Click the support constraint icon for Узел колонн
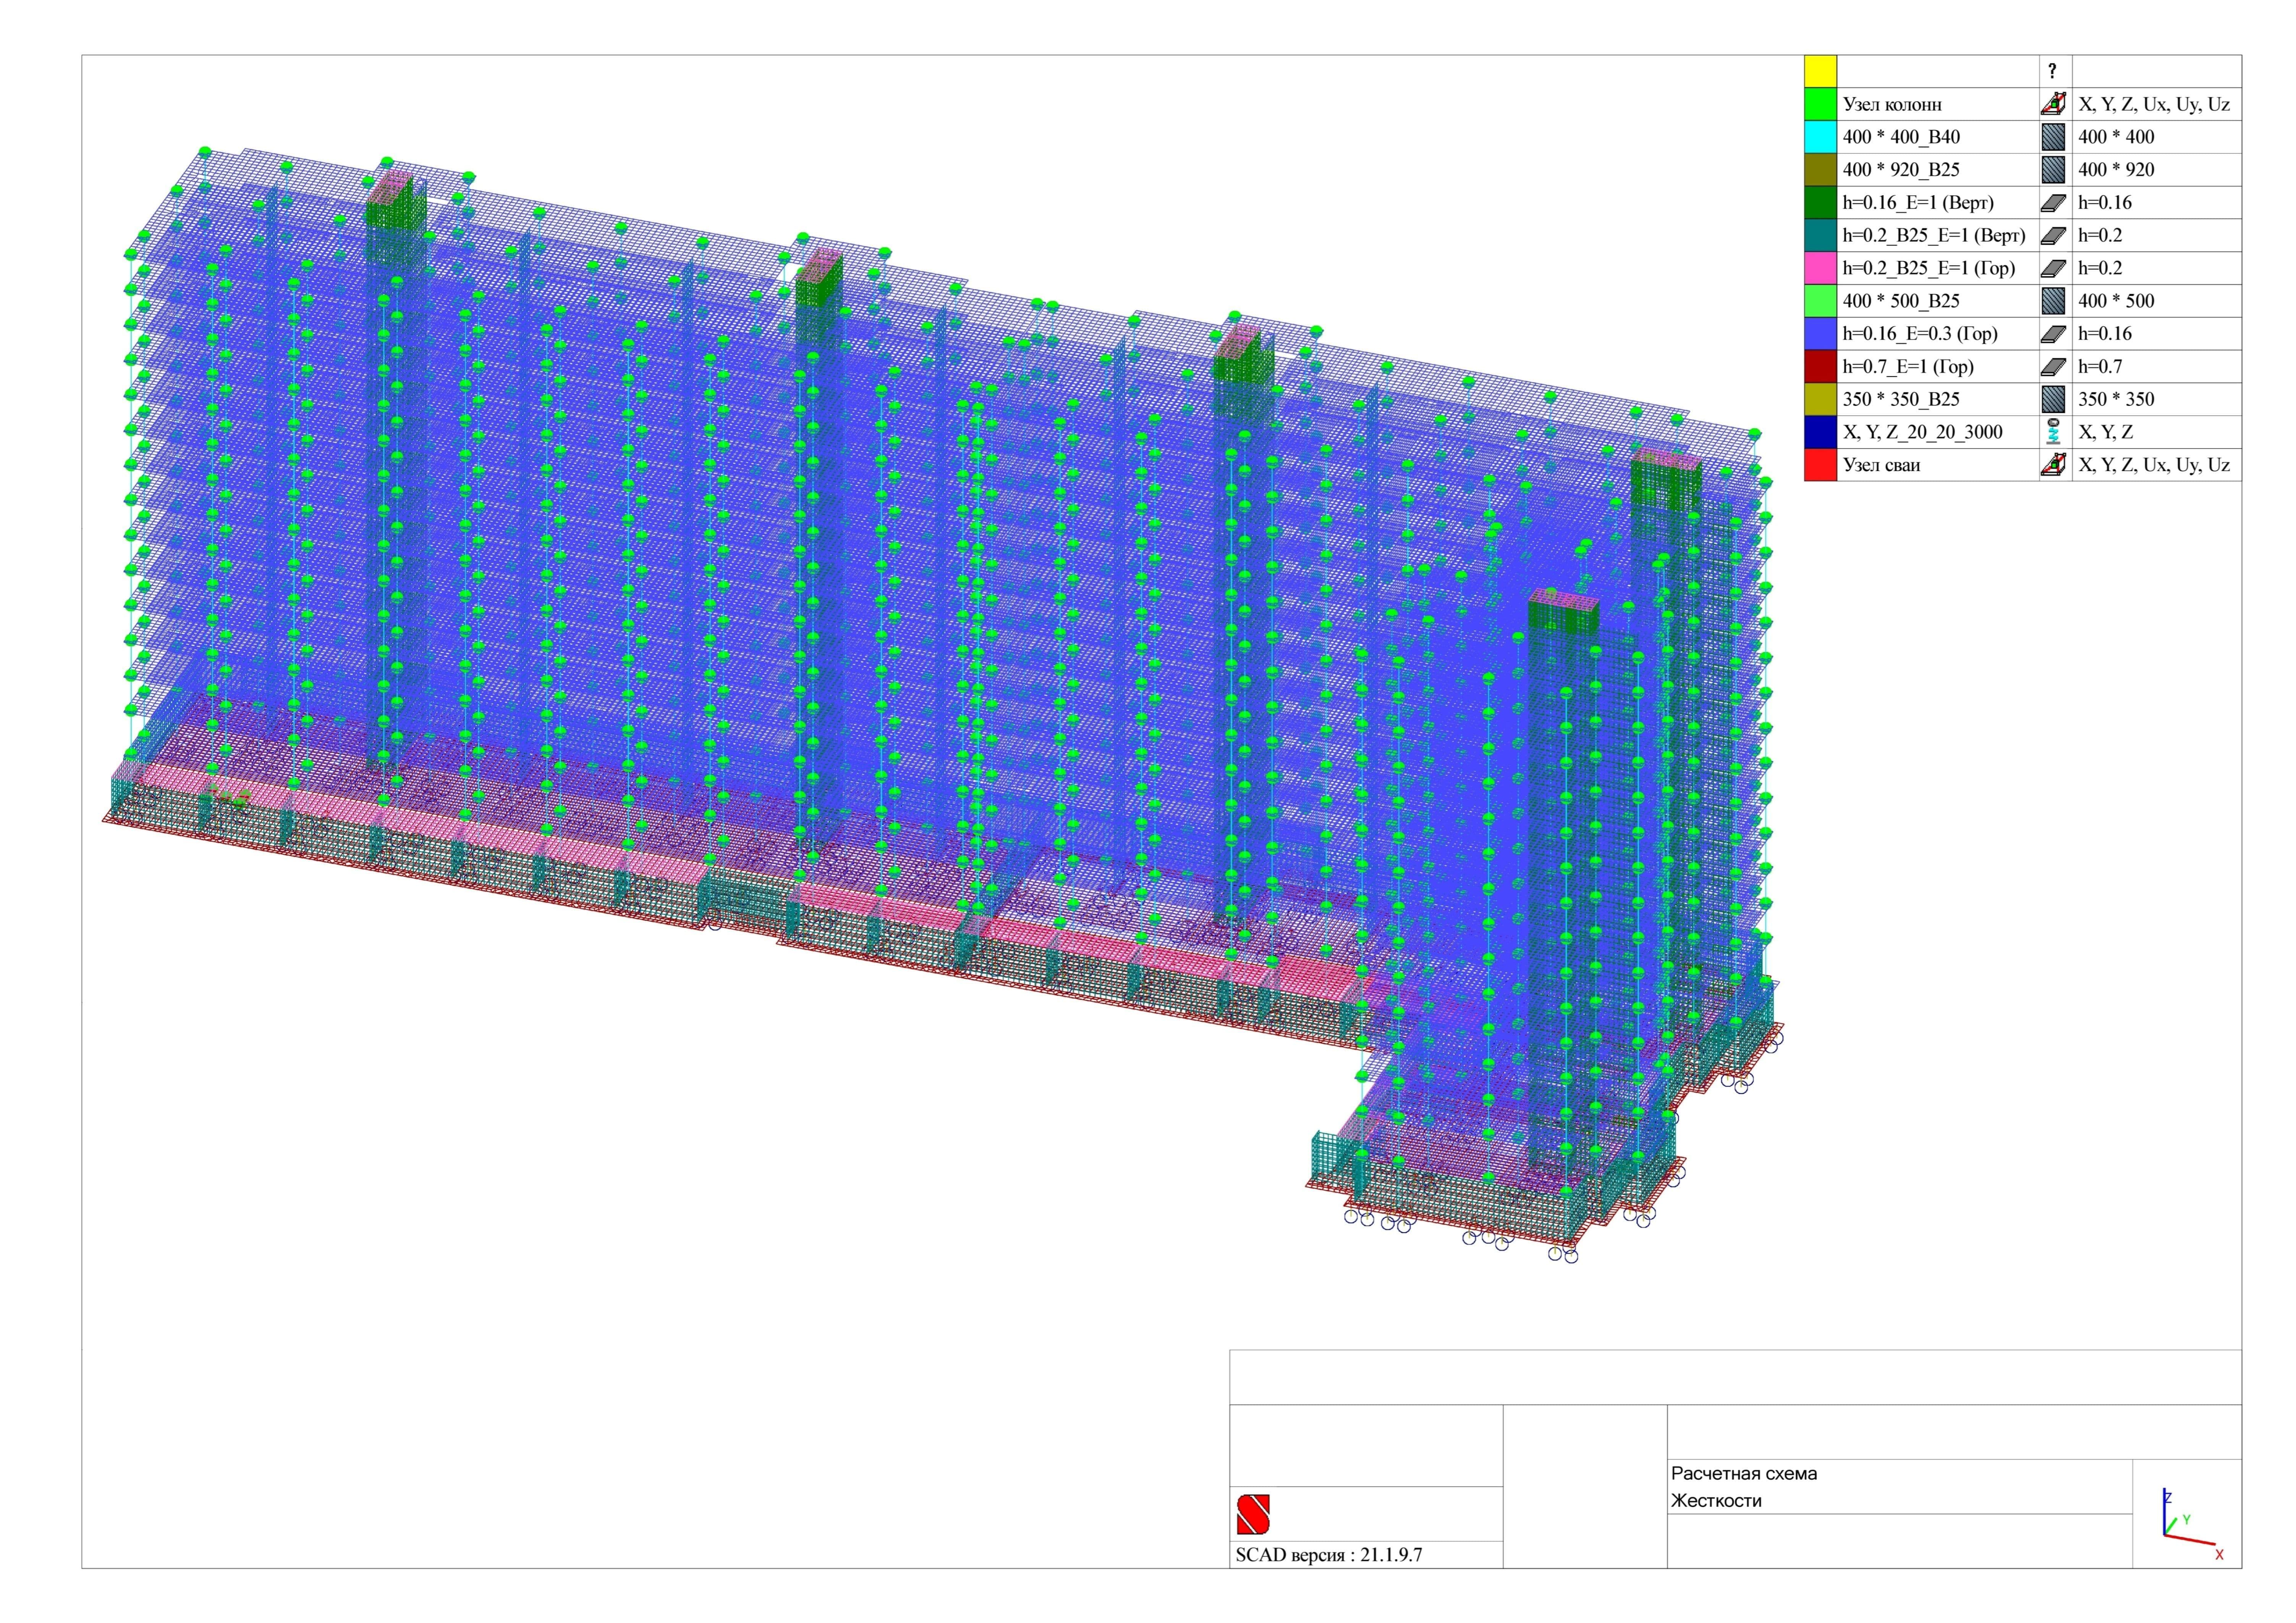The height and width of the screenshot is (1623, 2296). point(2053,104)
